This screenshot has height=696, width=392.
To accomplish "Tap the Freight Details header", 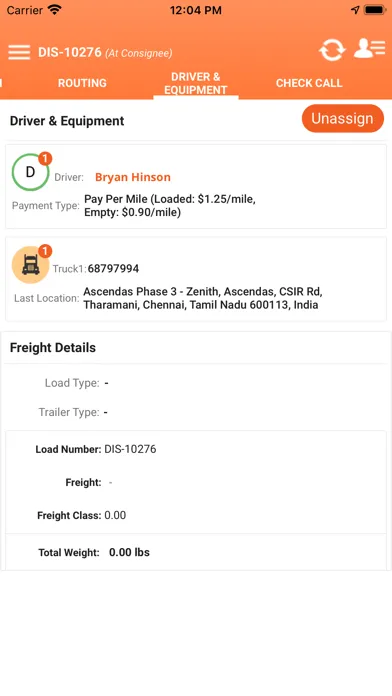I will (53, 348).
